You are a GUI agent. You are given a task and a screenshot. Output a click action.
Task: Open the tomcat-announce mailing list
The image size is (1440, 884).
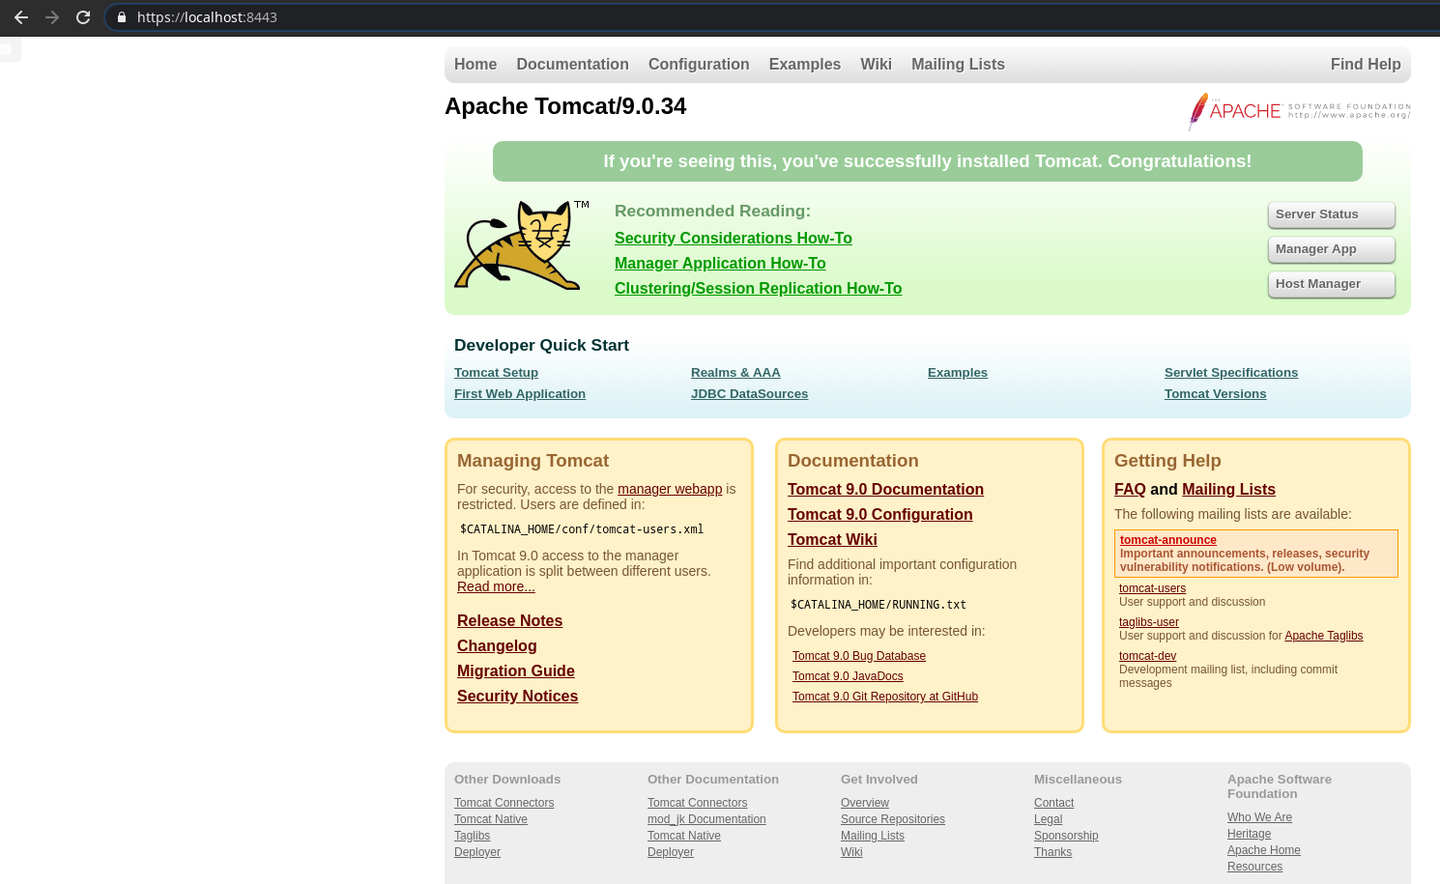click(1168, 539)
